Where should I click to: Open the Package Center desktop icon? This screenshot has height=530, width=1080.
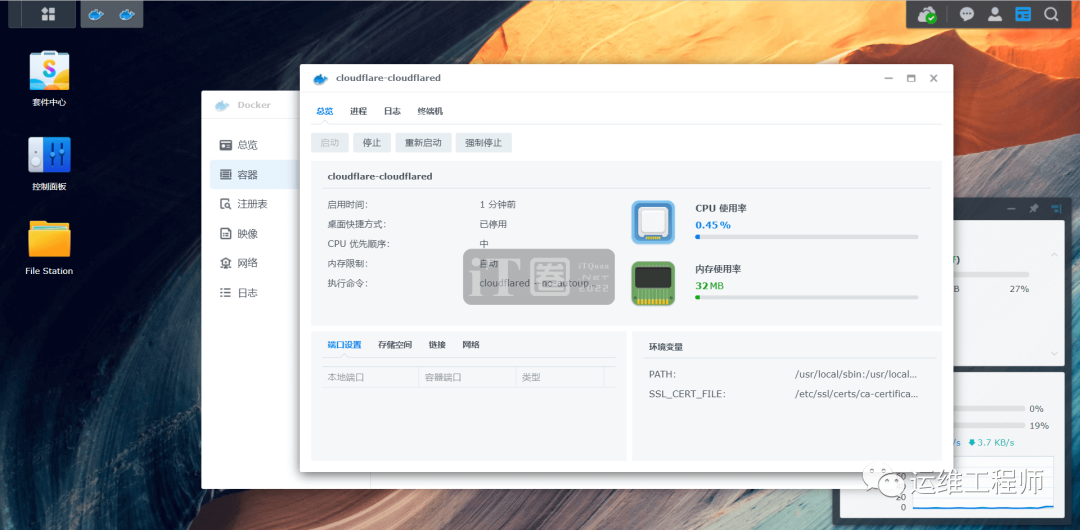[x=50, y=71]
